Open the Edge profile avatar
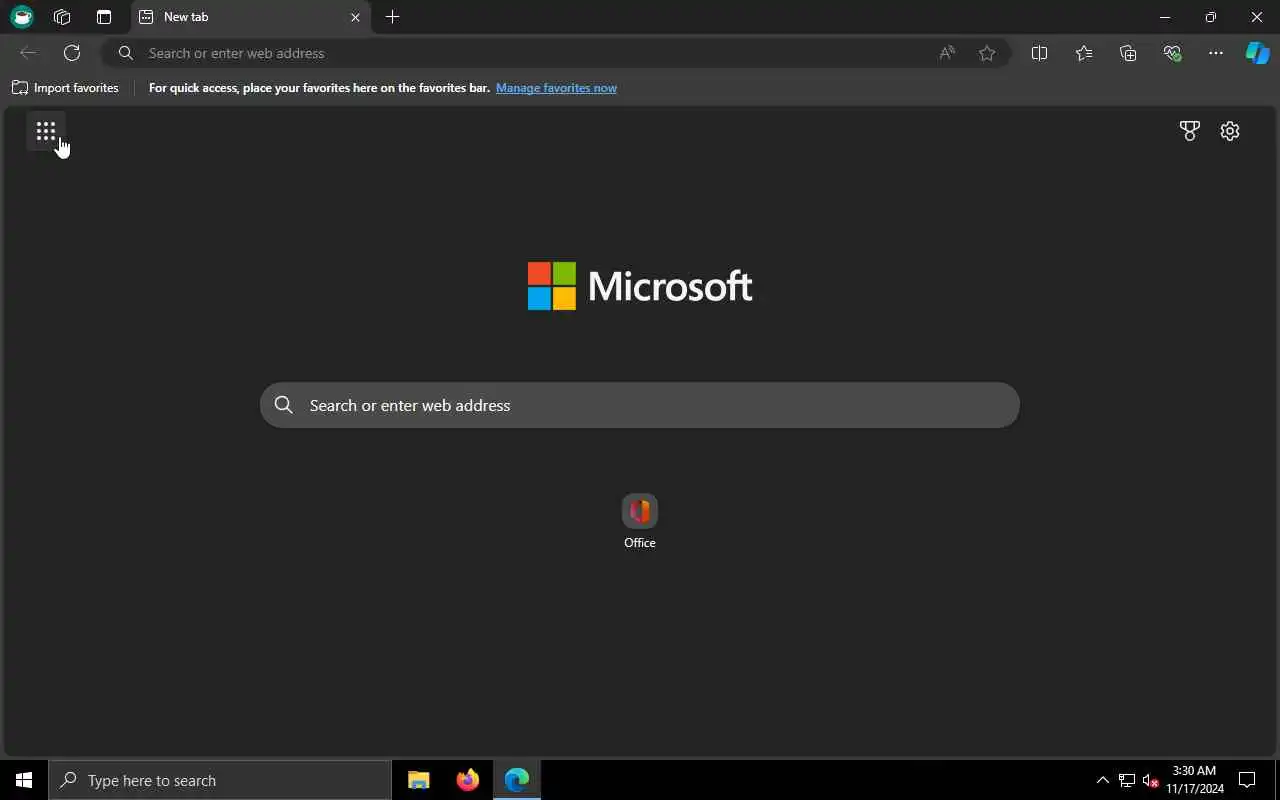Viewport: 1280px width, 800px height. pos(22,17)
